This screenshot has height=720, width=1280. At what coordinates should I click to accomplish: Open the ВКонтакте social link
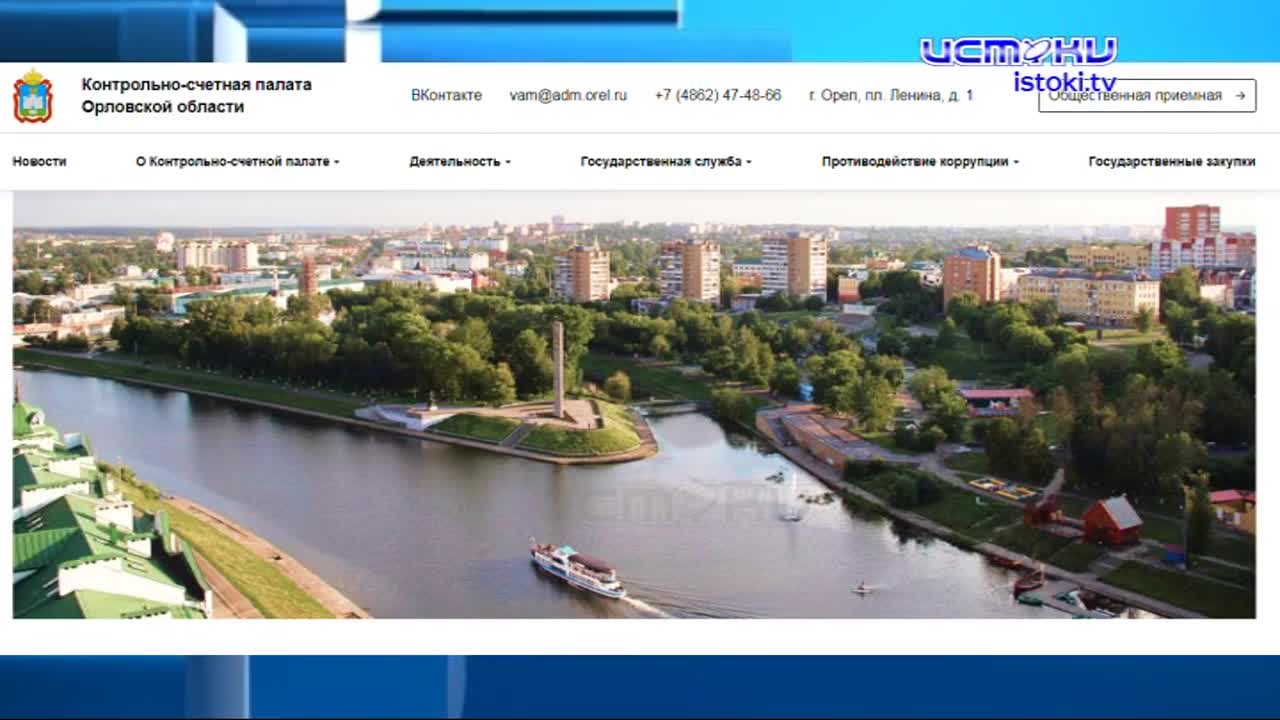446,95
